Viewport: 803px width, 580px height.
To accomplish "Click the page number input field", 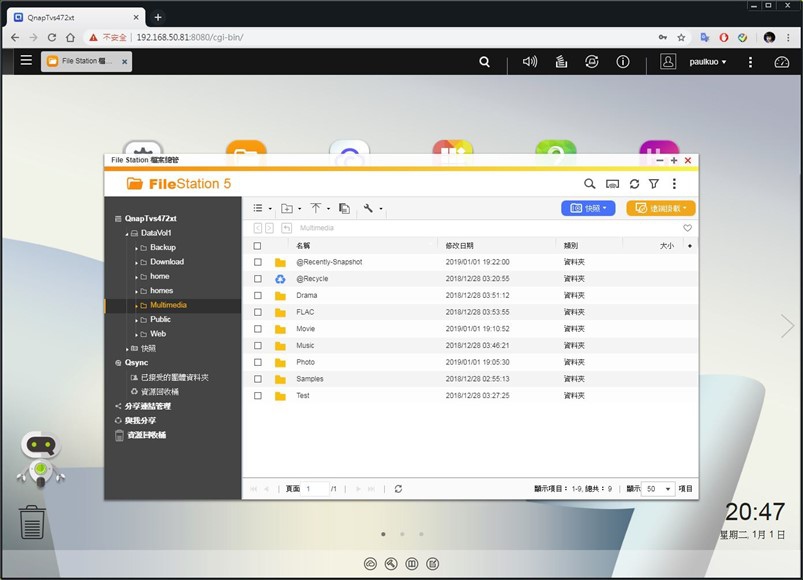I will click(x=315, y=489).
